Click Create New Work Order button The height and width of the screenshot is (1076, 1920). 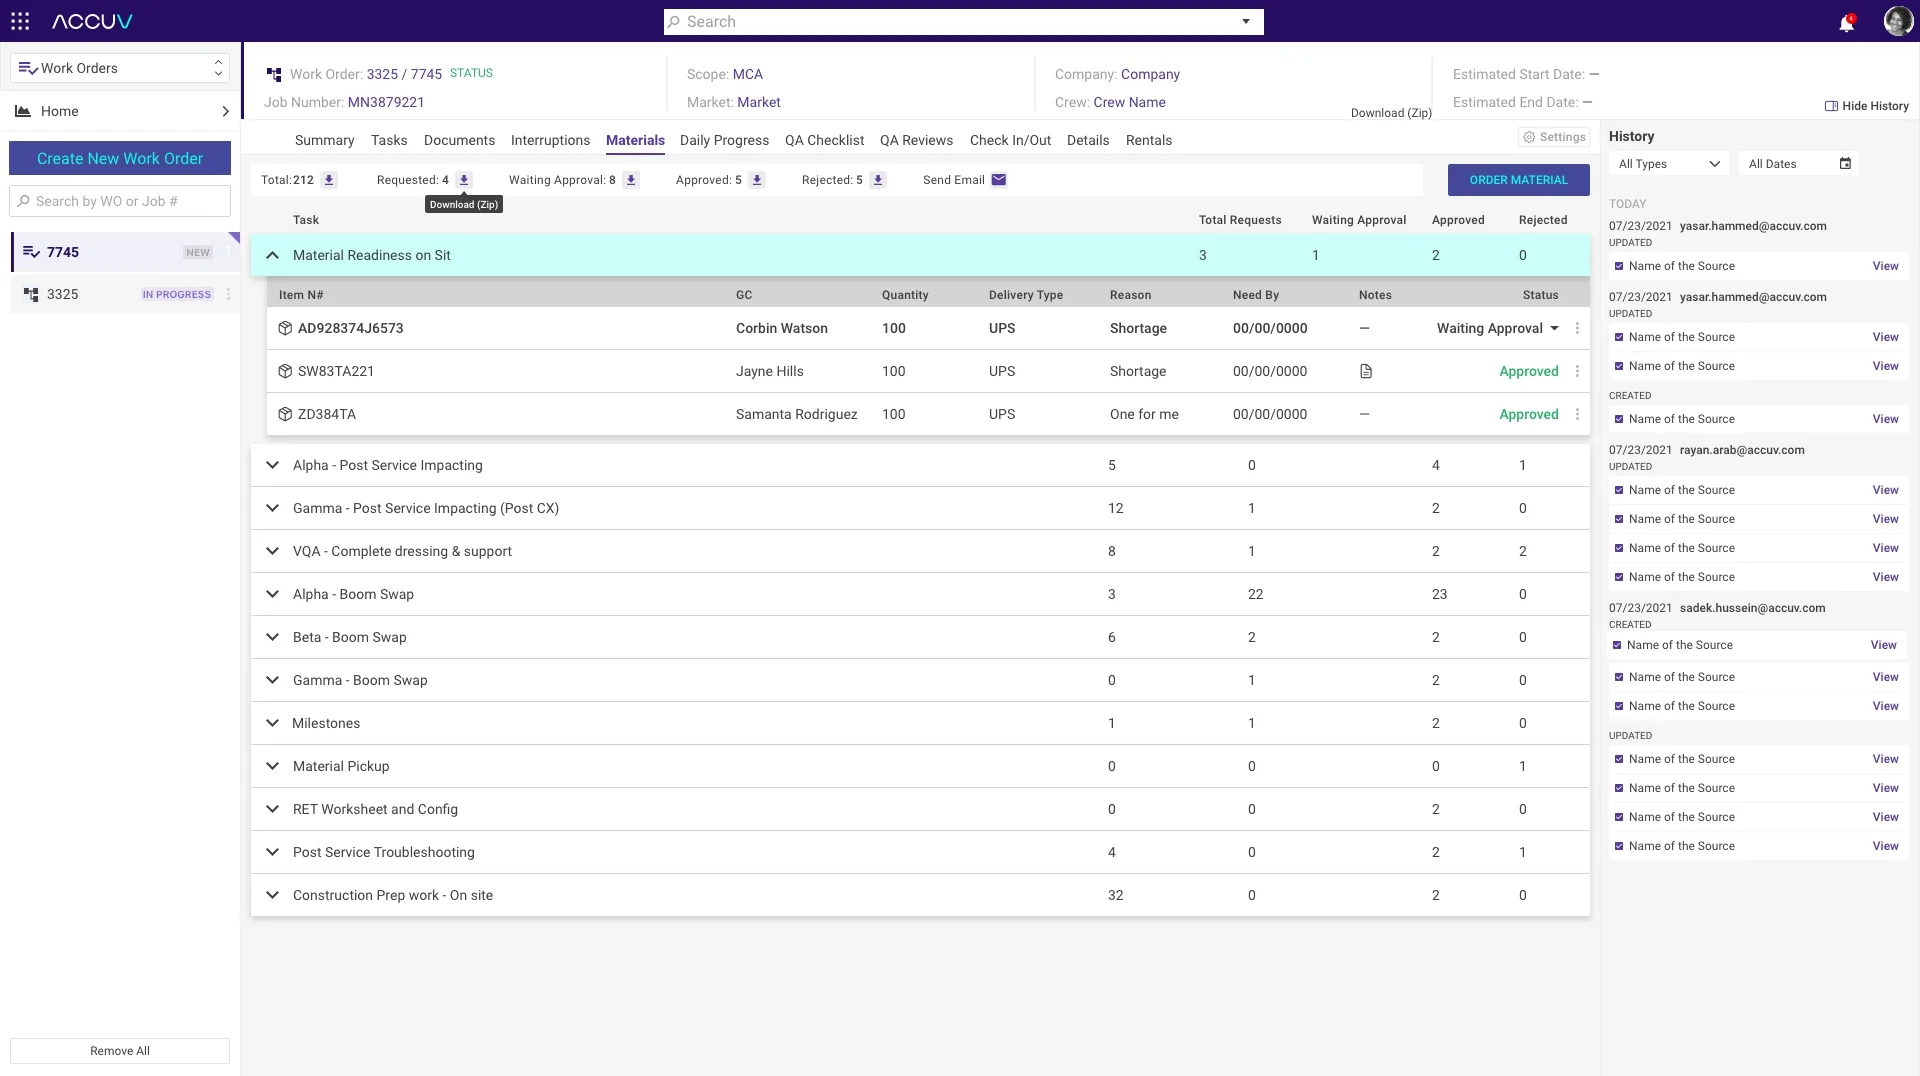point(120,158)
